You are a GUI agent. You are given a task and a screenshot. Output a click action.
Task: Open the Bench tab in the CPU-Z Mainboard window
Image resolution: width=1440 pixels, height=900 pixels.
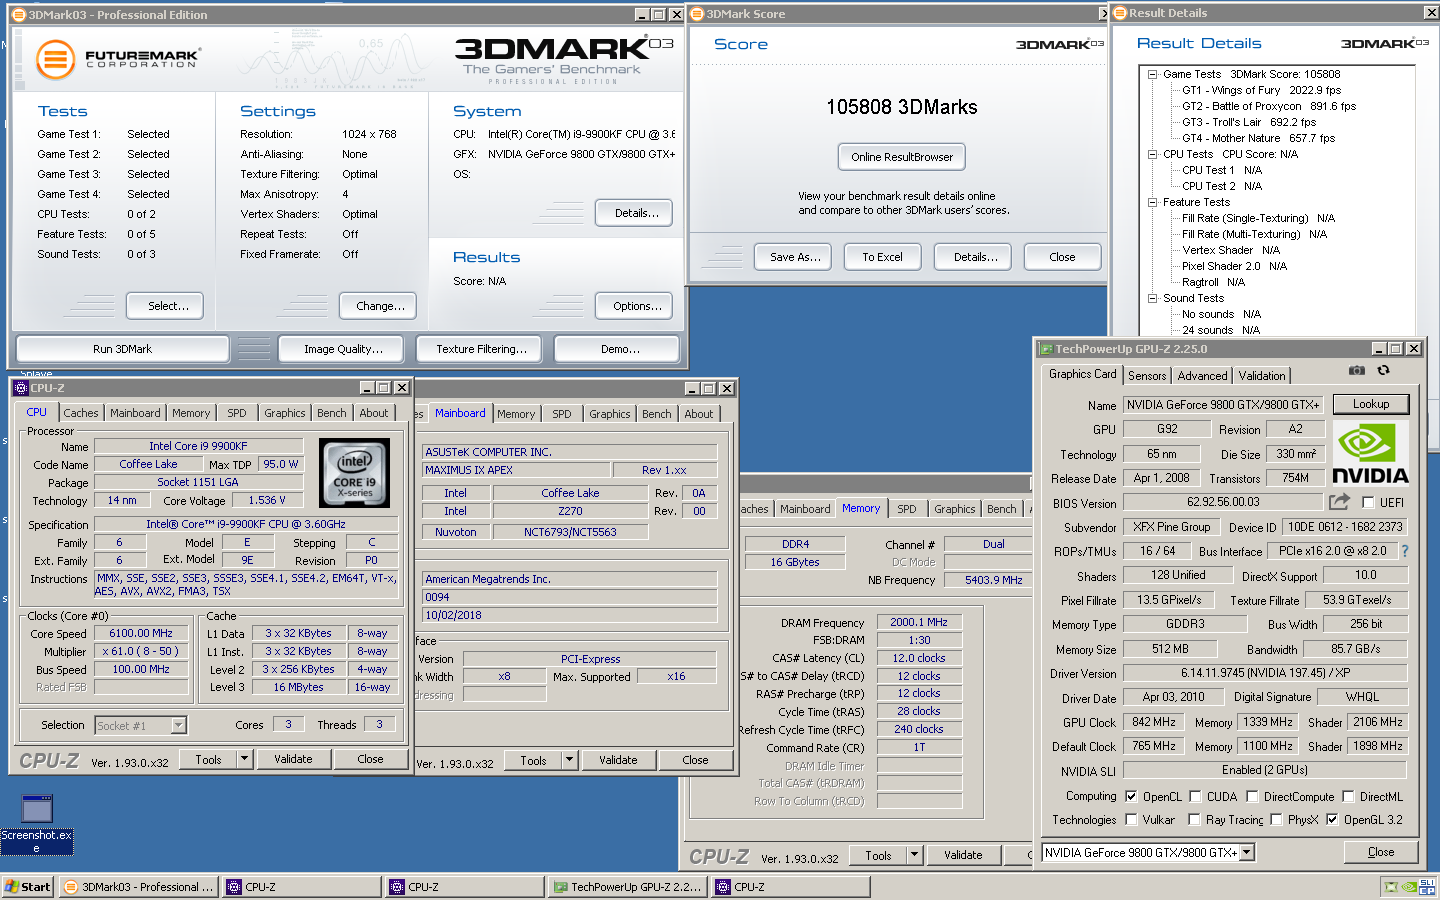[657, 414]
